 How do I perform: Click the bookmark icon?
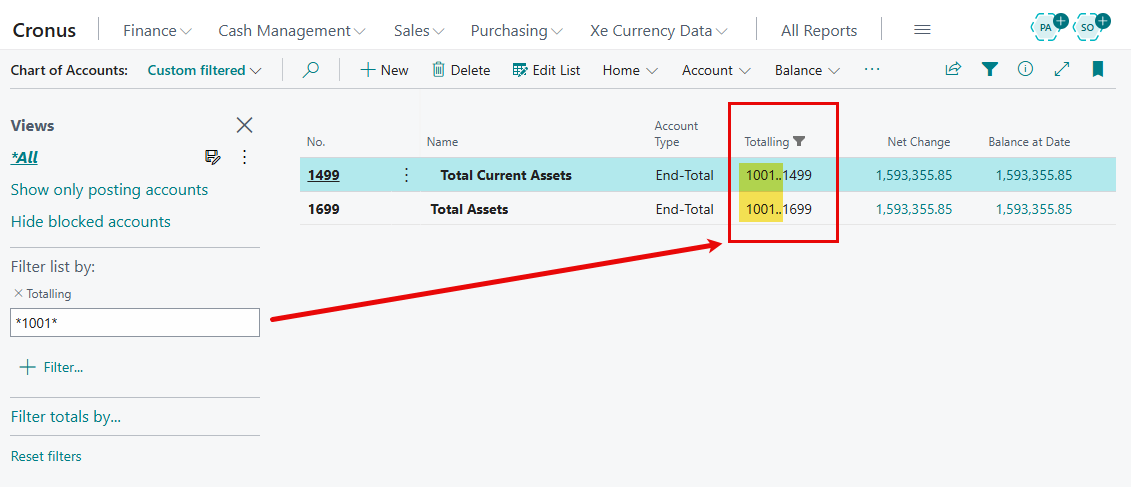point(1098,70)
